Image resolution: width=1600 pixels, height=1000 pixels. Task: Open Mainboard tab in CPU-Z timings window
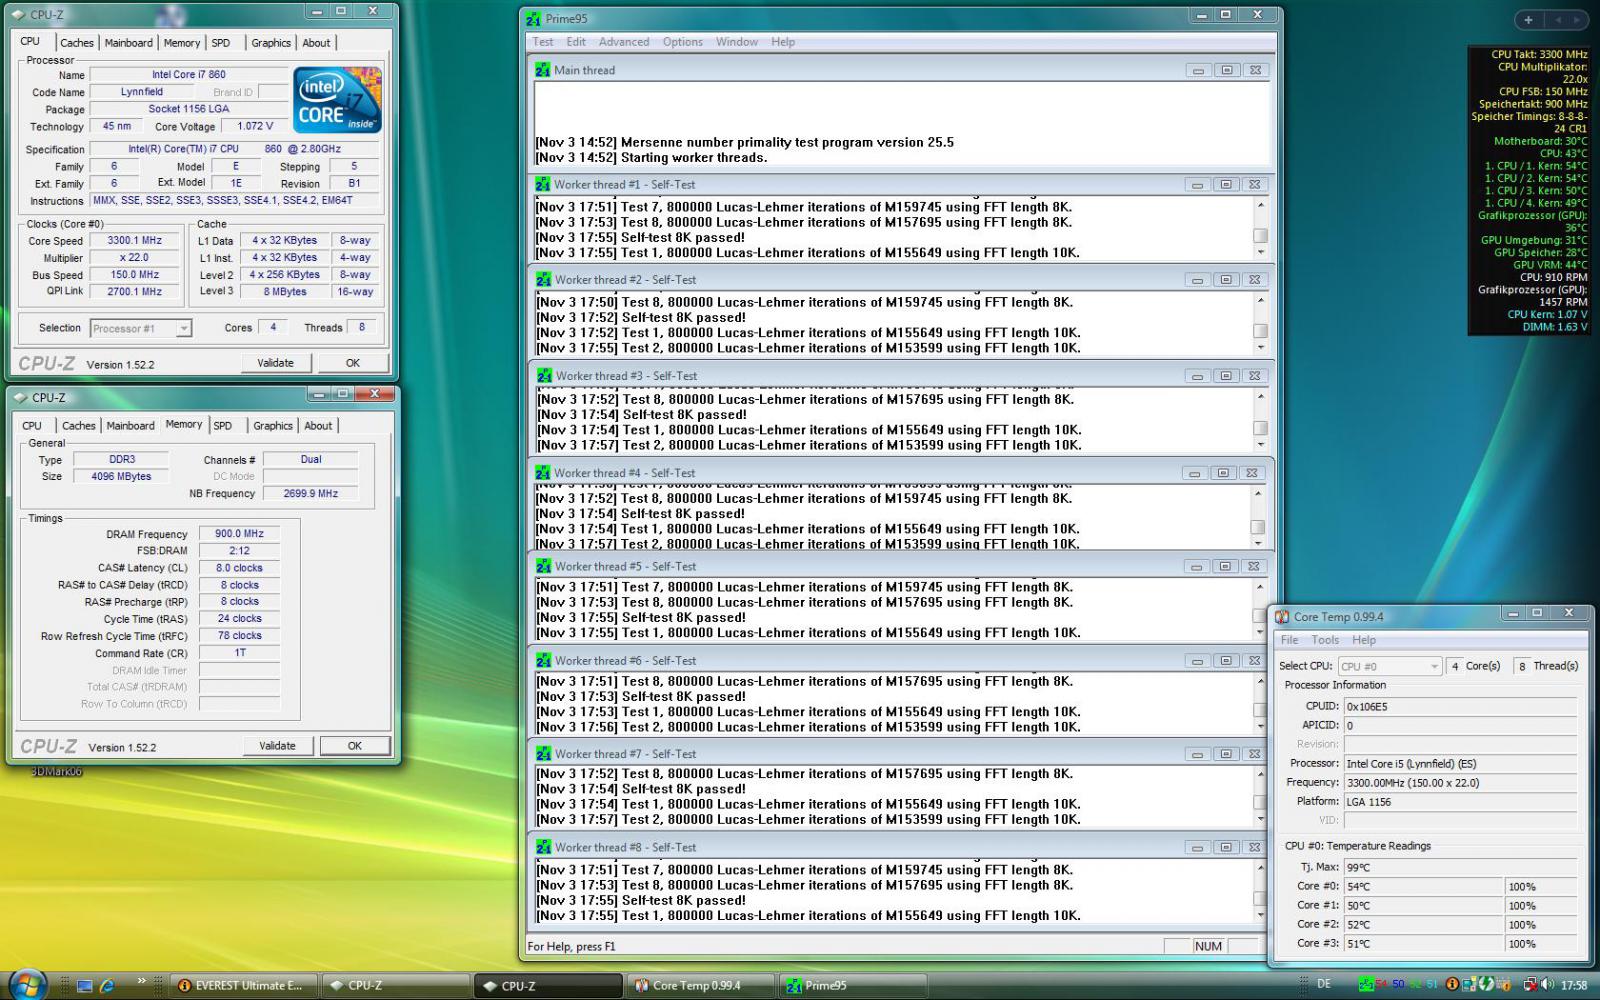tap(131, 426)
